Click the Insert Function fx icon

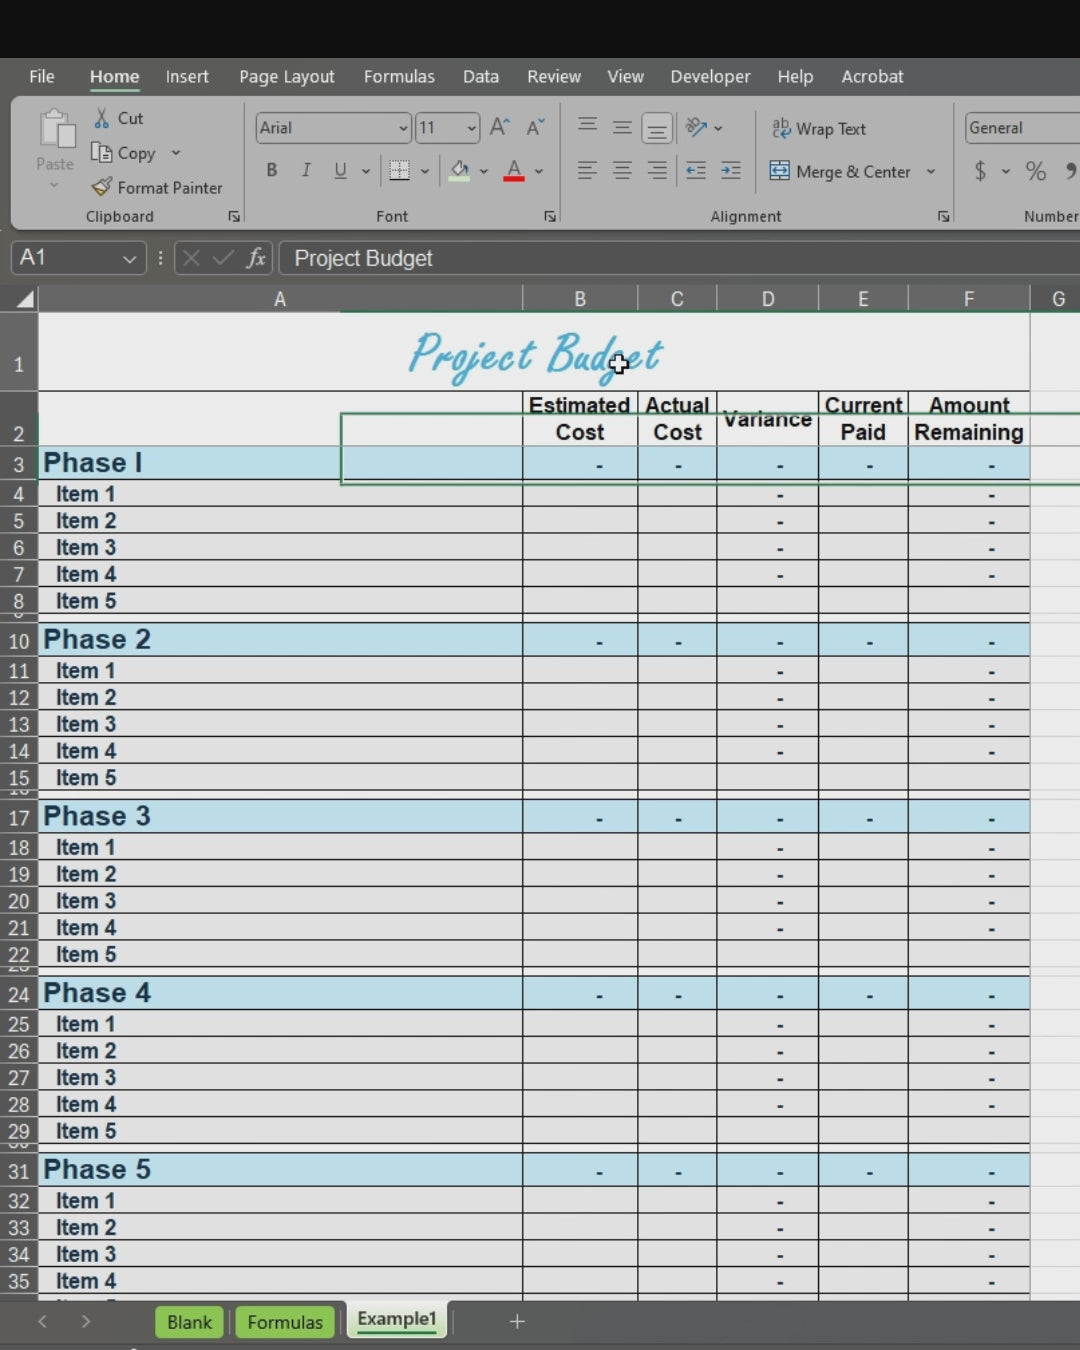pos(256,258)
